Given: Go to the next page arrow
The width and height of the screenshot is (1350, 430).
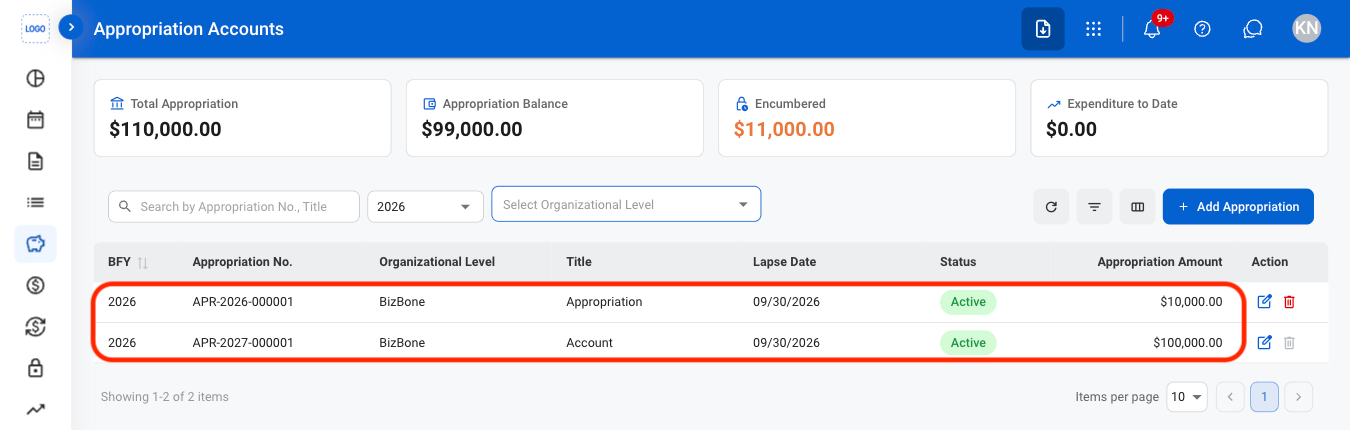Looking at the screenshot, I should [1298, 397].
